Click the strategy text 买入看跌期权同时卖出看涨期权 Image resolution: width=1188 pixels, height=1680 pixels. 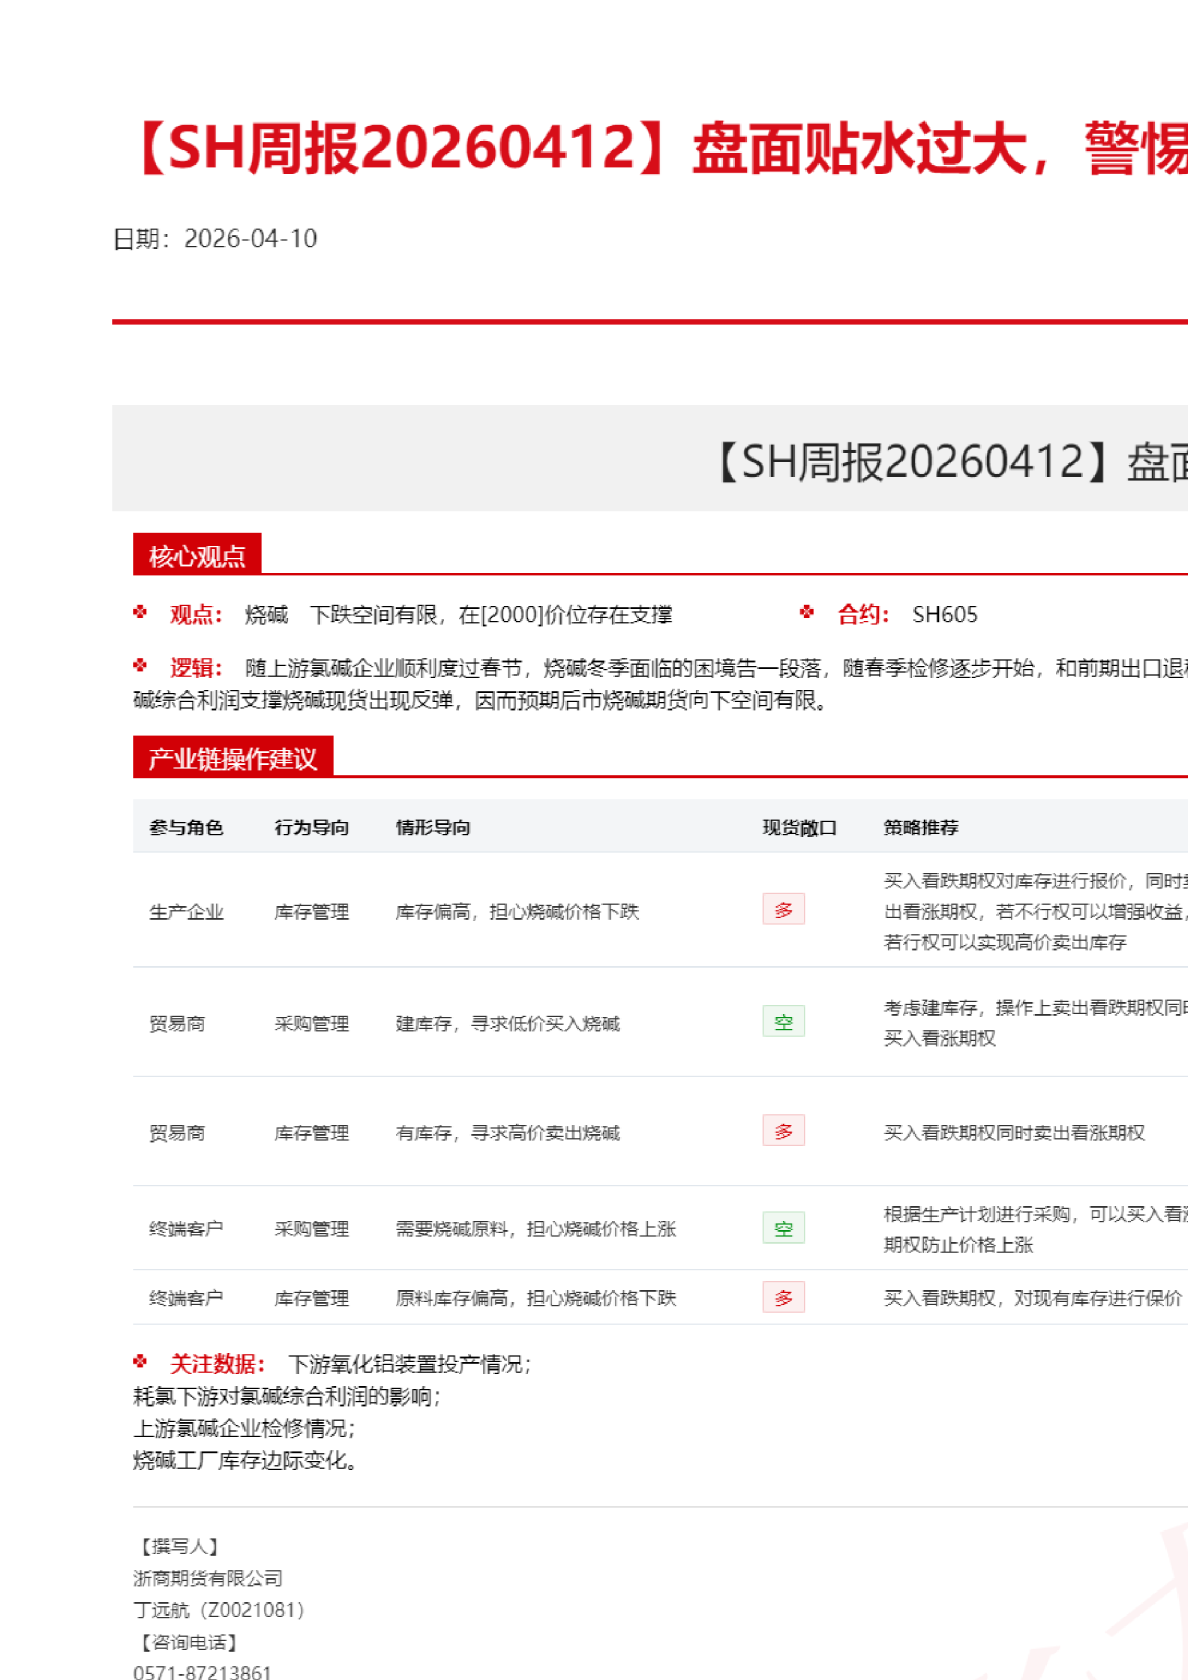[1014, 1132]
